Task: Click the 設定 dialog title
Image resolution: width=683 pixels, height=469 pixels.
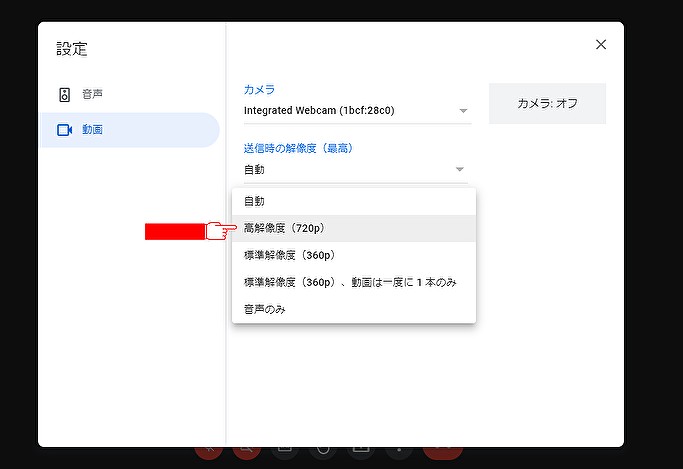Action: tap(72, 49)
